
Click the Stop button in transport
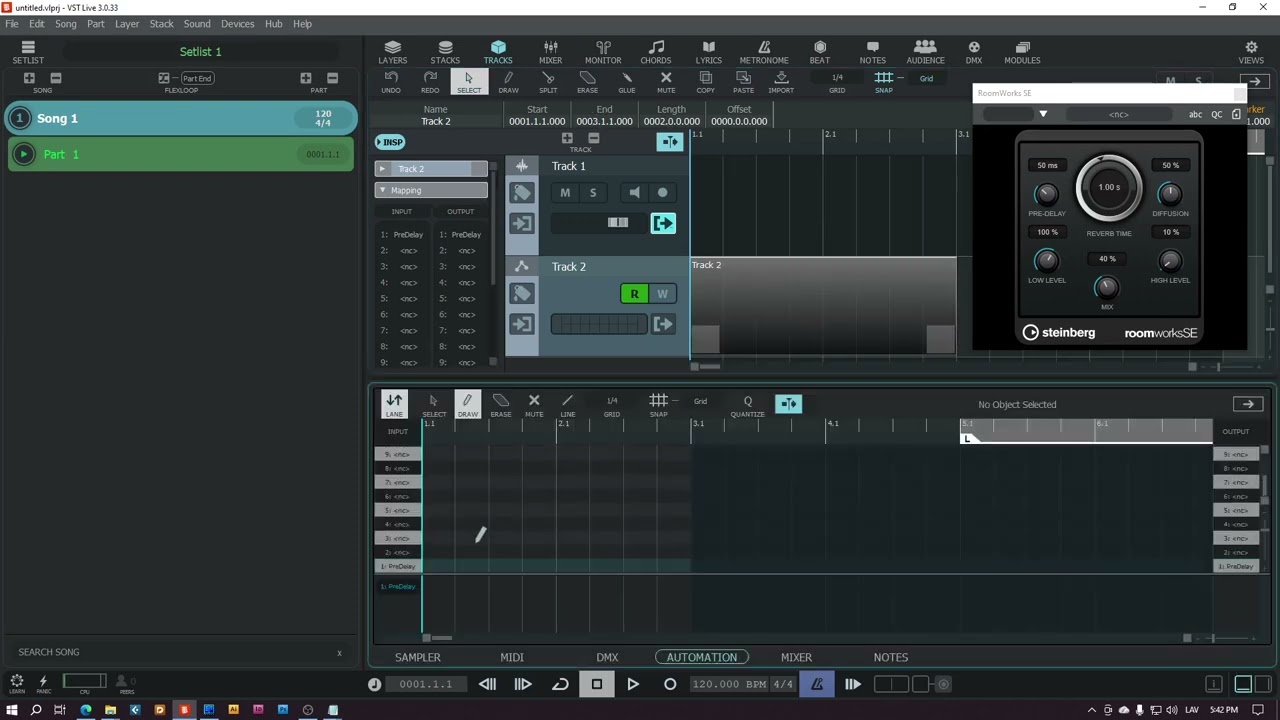[x=597, y=684]
